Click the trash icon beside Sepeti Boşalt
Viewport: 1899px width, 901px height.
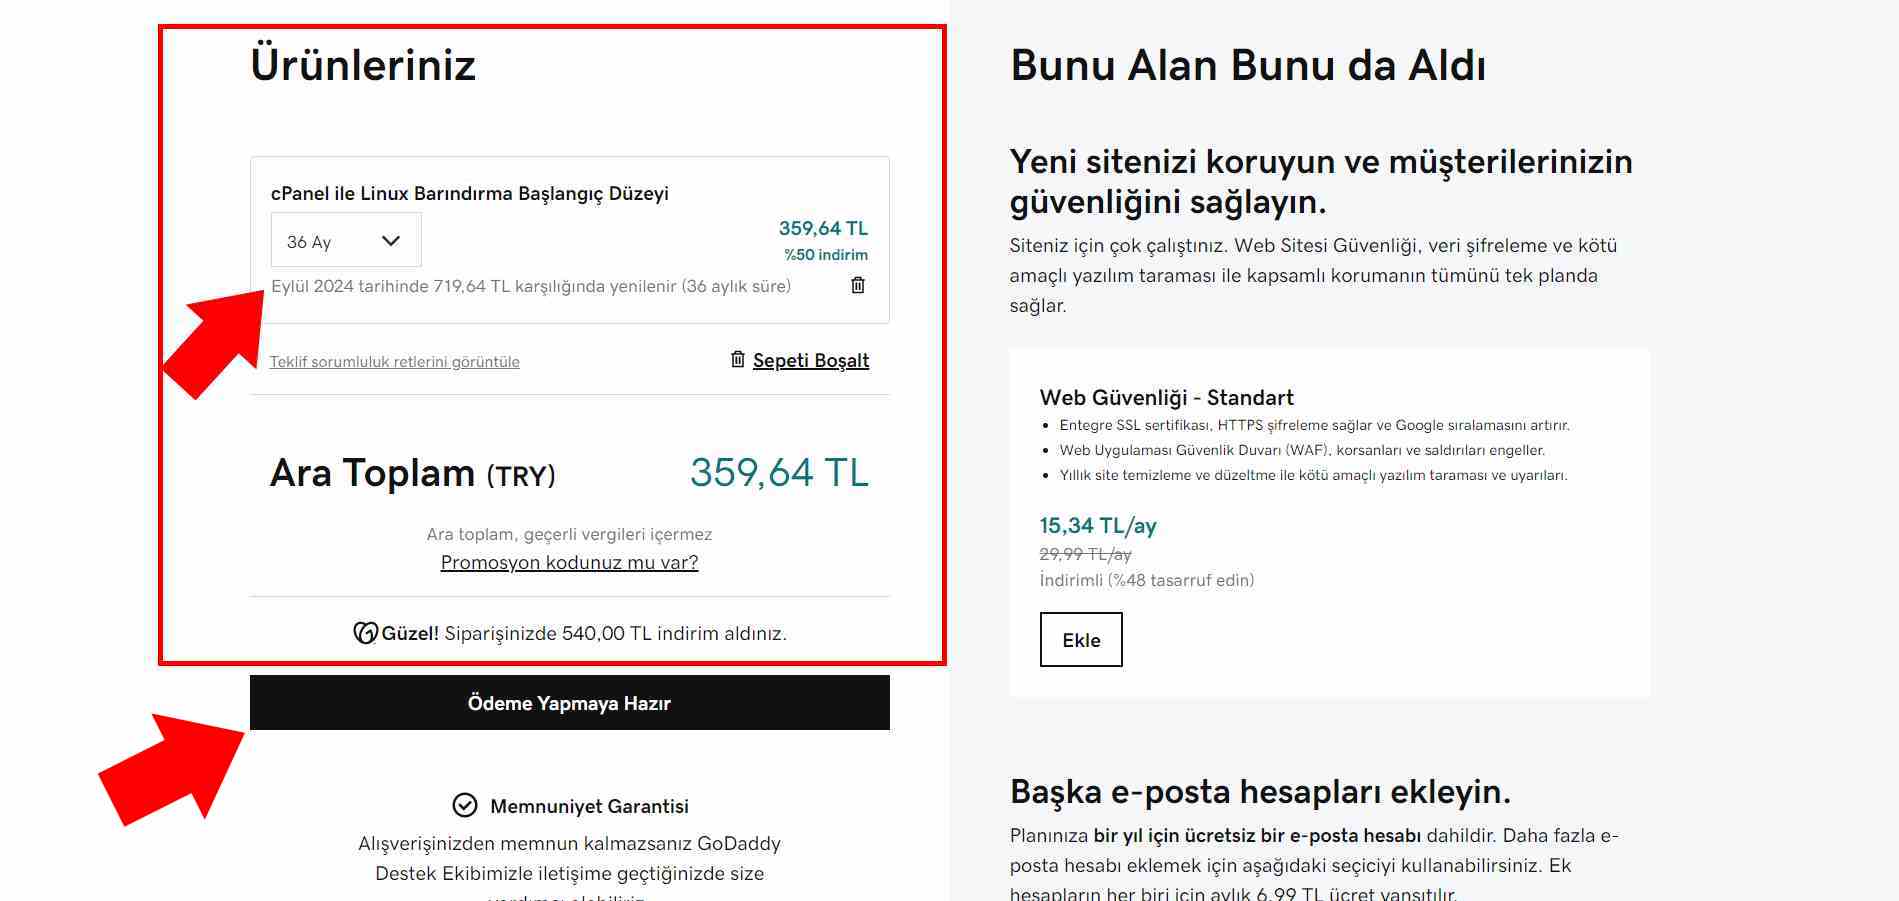tap(738, 359)
